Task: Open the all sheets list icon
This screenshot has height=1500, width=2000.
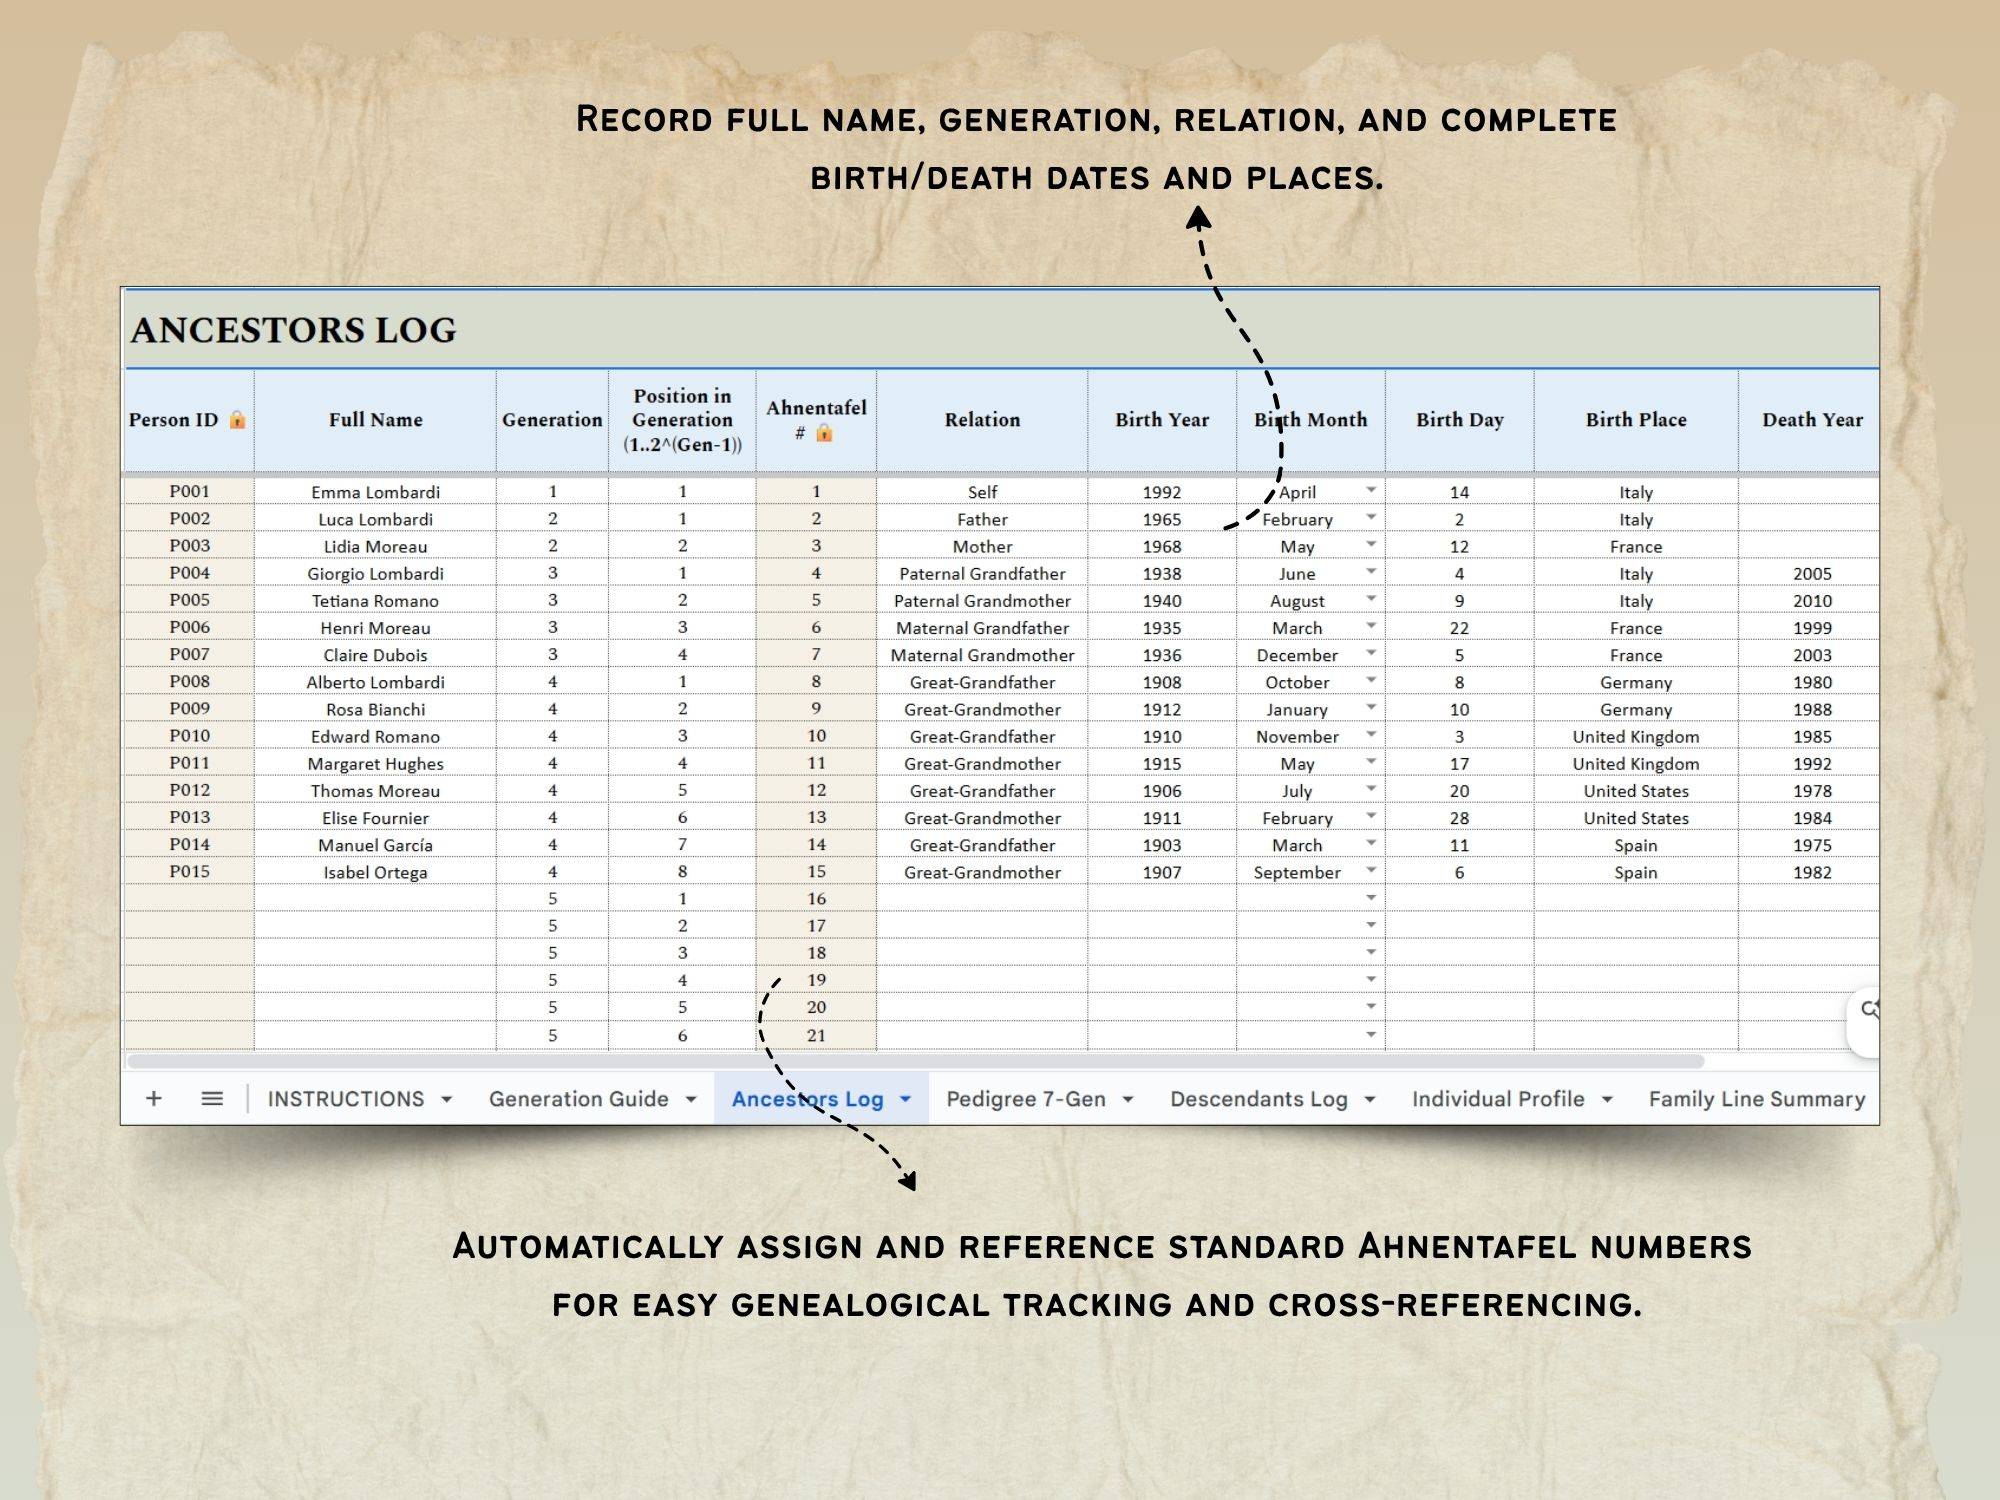Action: [212, 1098]
